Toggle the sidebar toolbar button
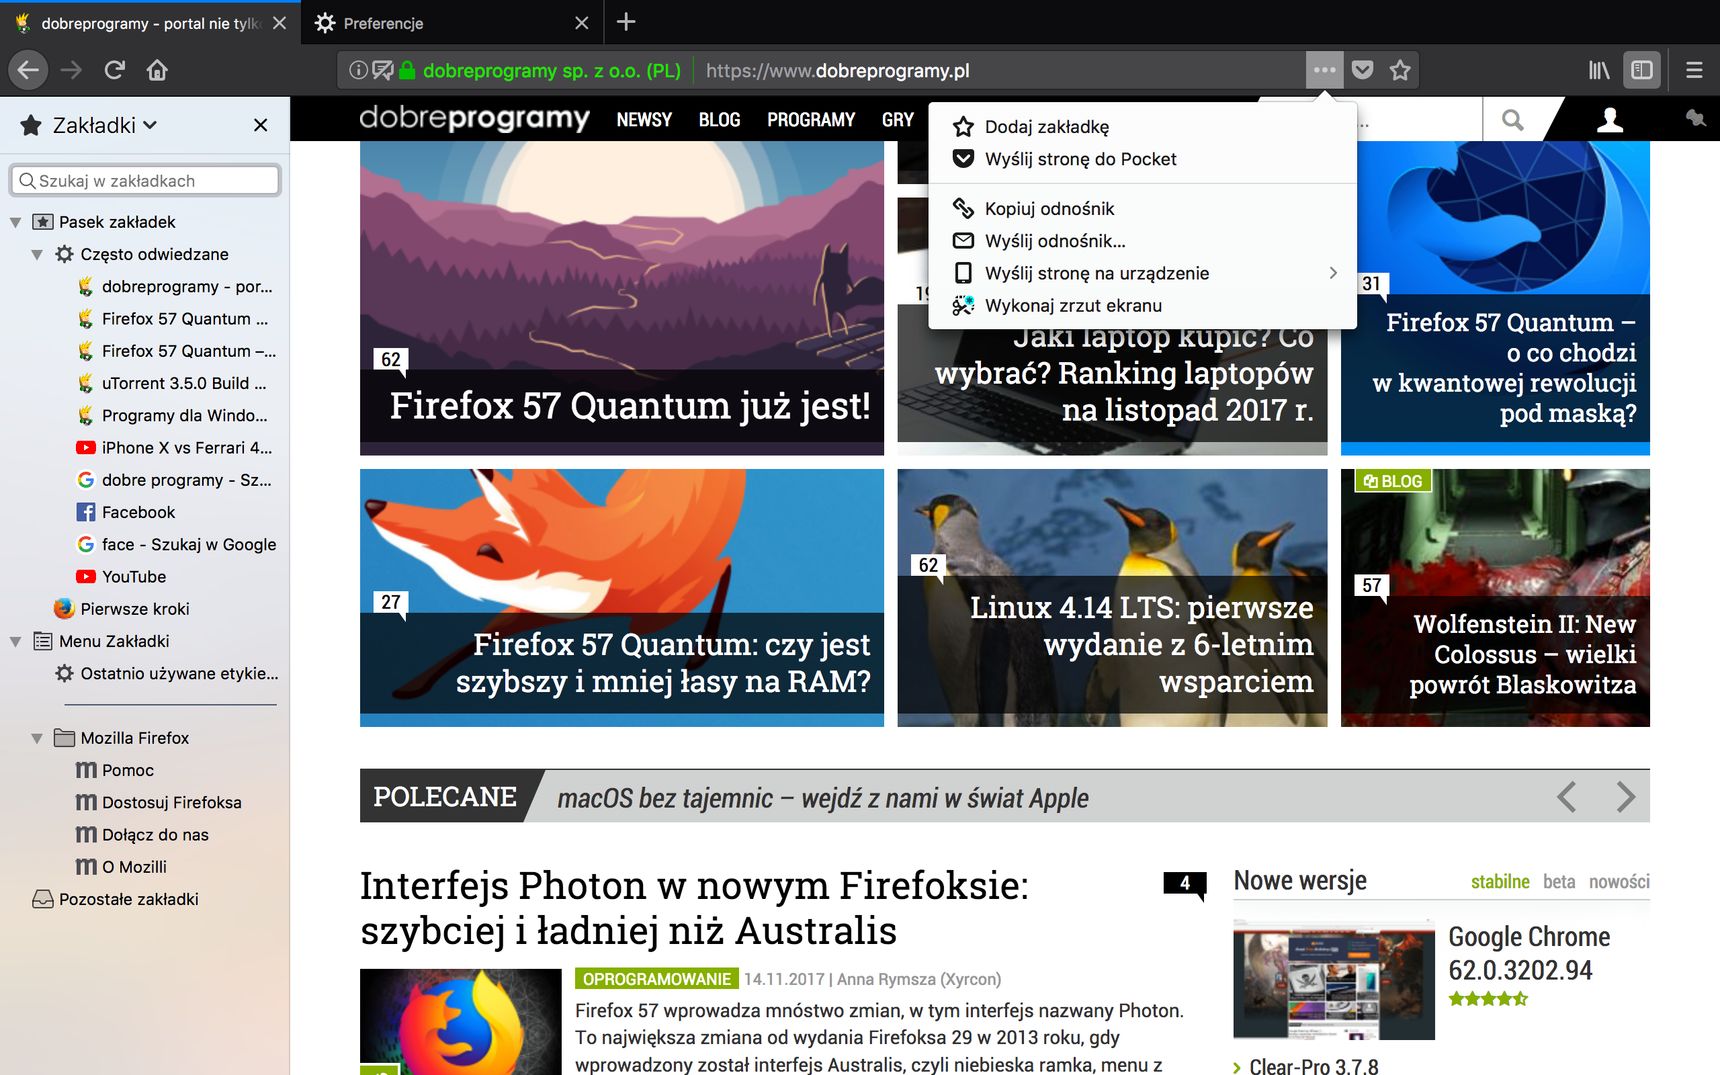1720x1075 pixels. [x=1642, y=70]
